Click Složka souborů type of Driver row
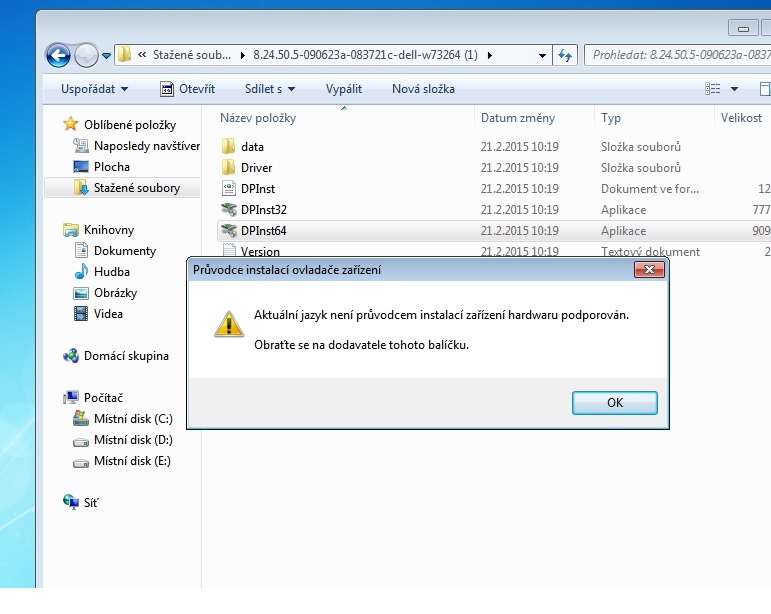771x614 pixels. point(641,168)
